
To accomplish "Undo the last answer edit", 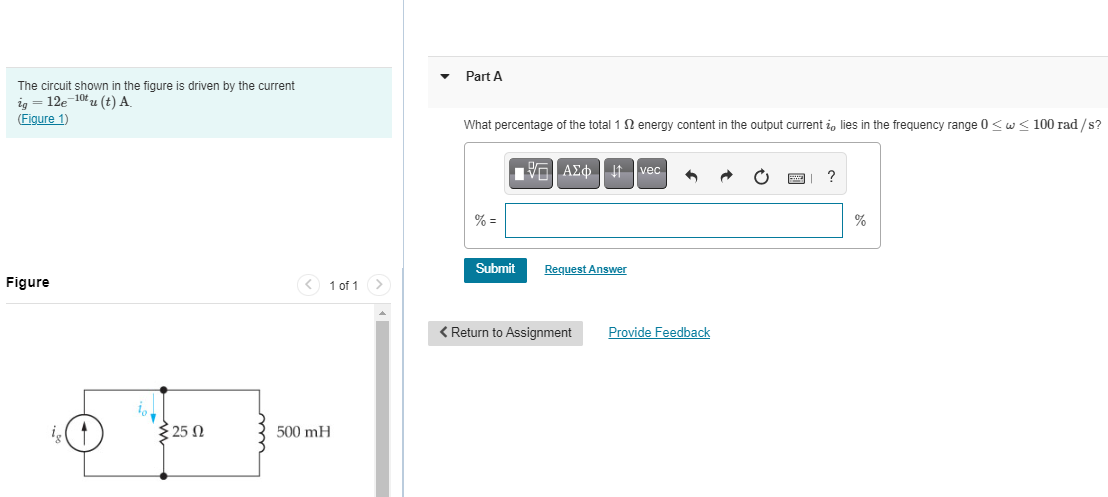I will click(692, 177).
